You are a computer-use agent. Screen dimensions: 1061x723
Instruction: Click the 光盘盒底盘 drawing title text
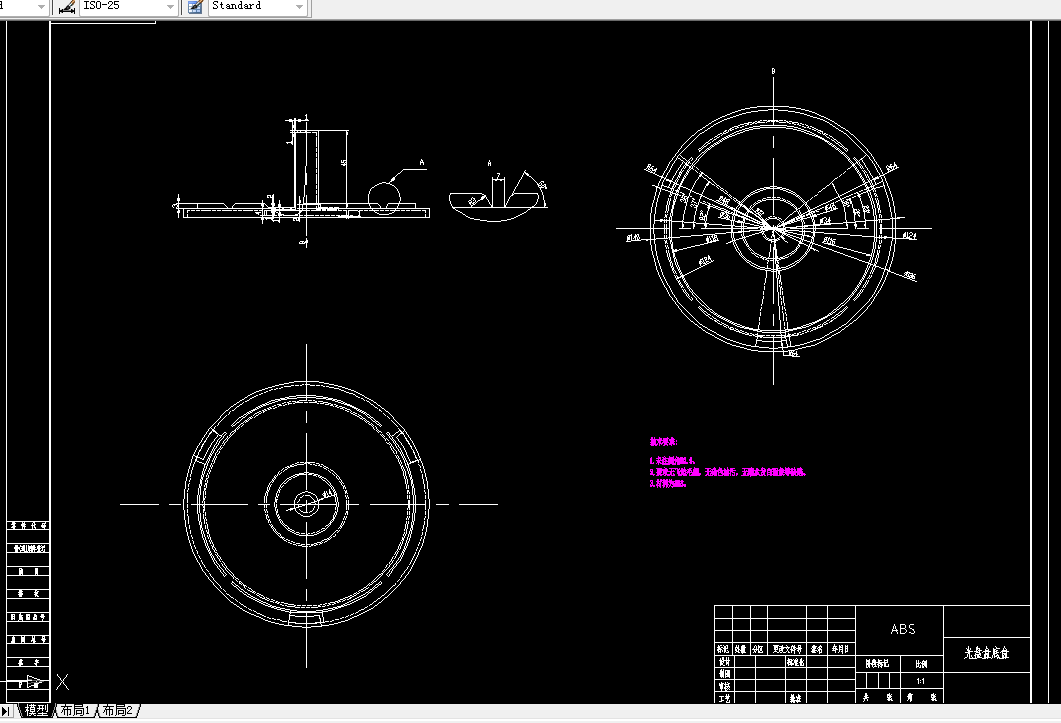(987, 653)
